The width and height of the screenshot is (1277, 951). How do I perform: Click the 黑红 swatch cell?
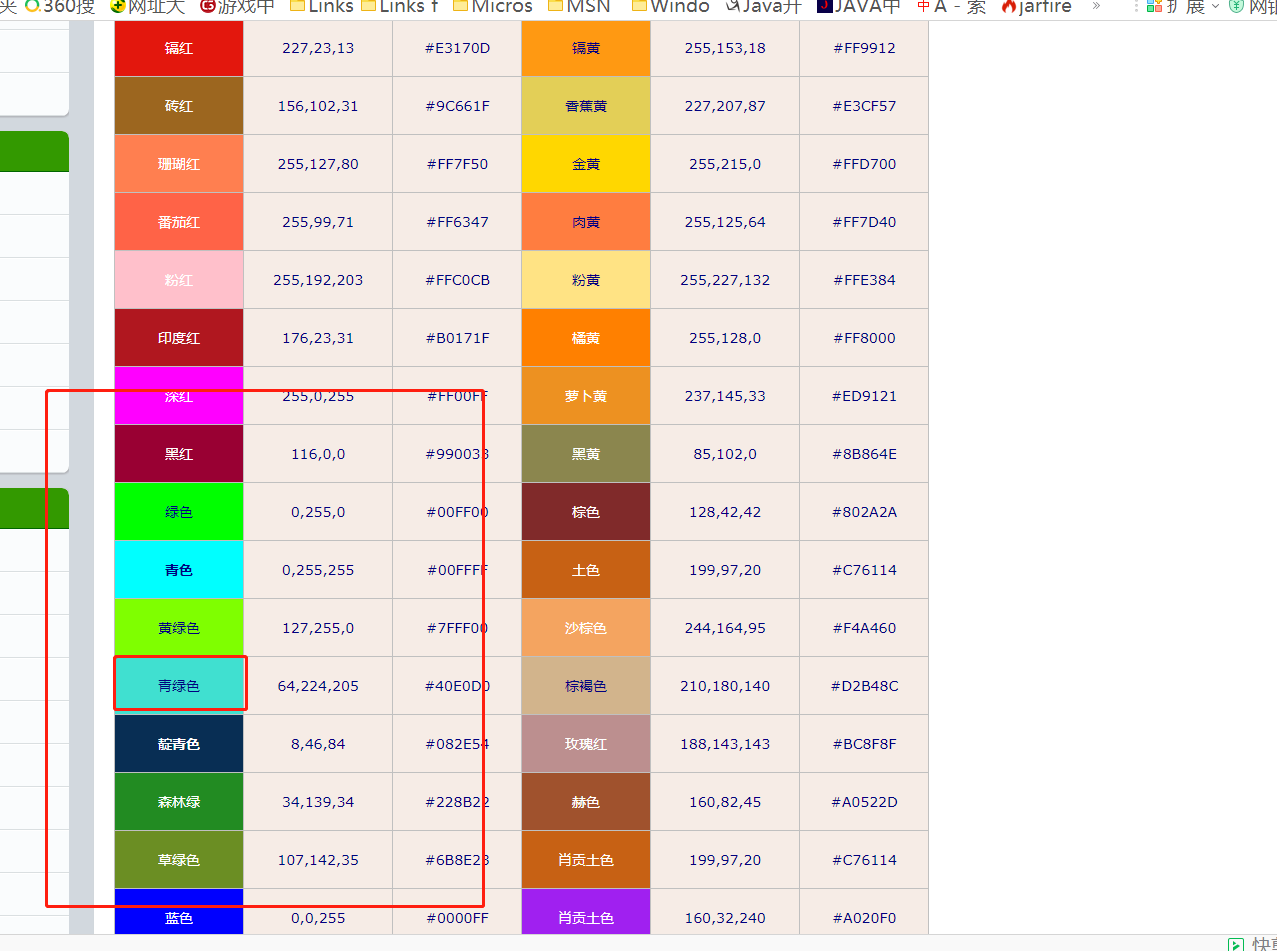coord(179,454)
